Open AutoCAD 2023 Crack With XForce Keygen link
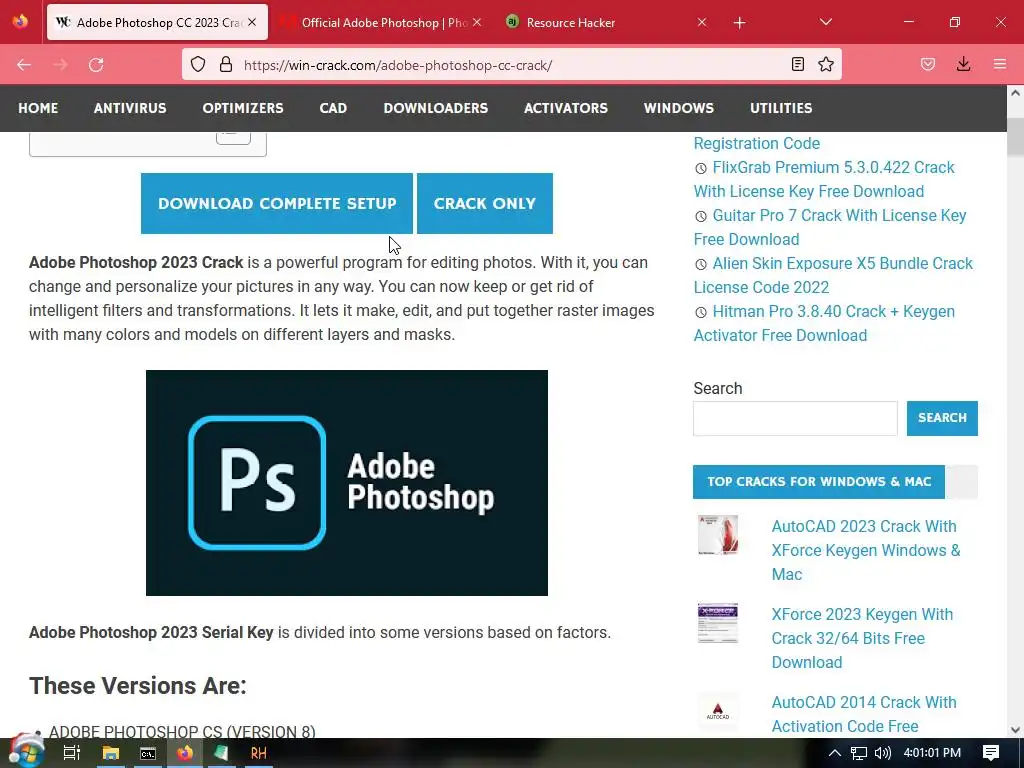1024x768 pixels. (866, 551)
